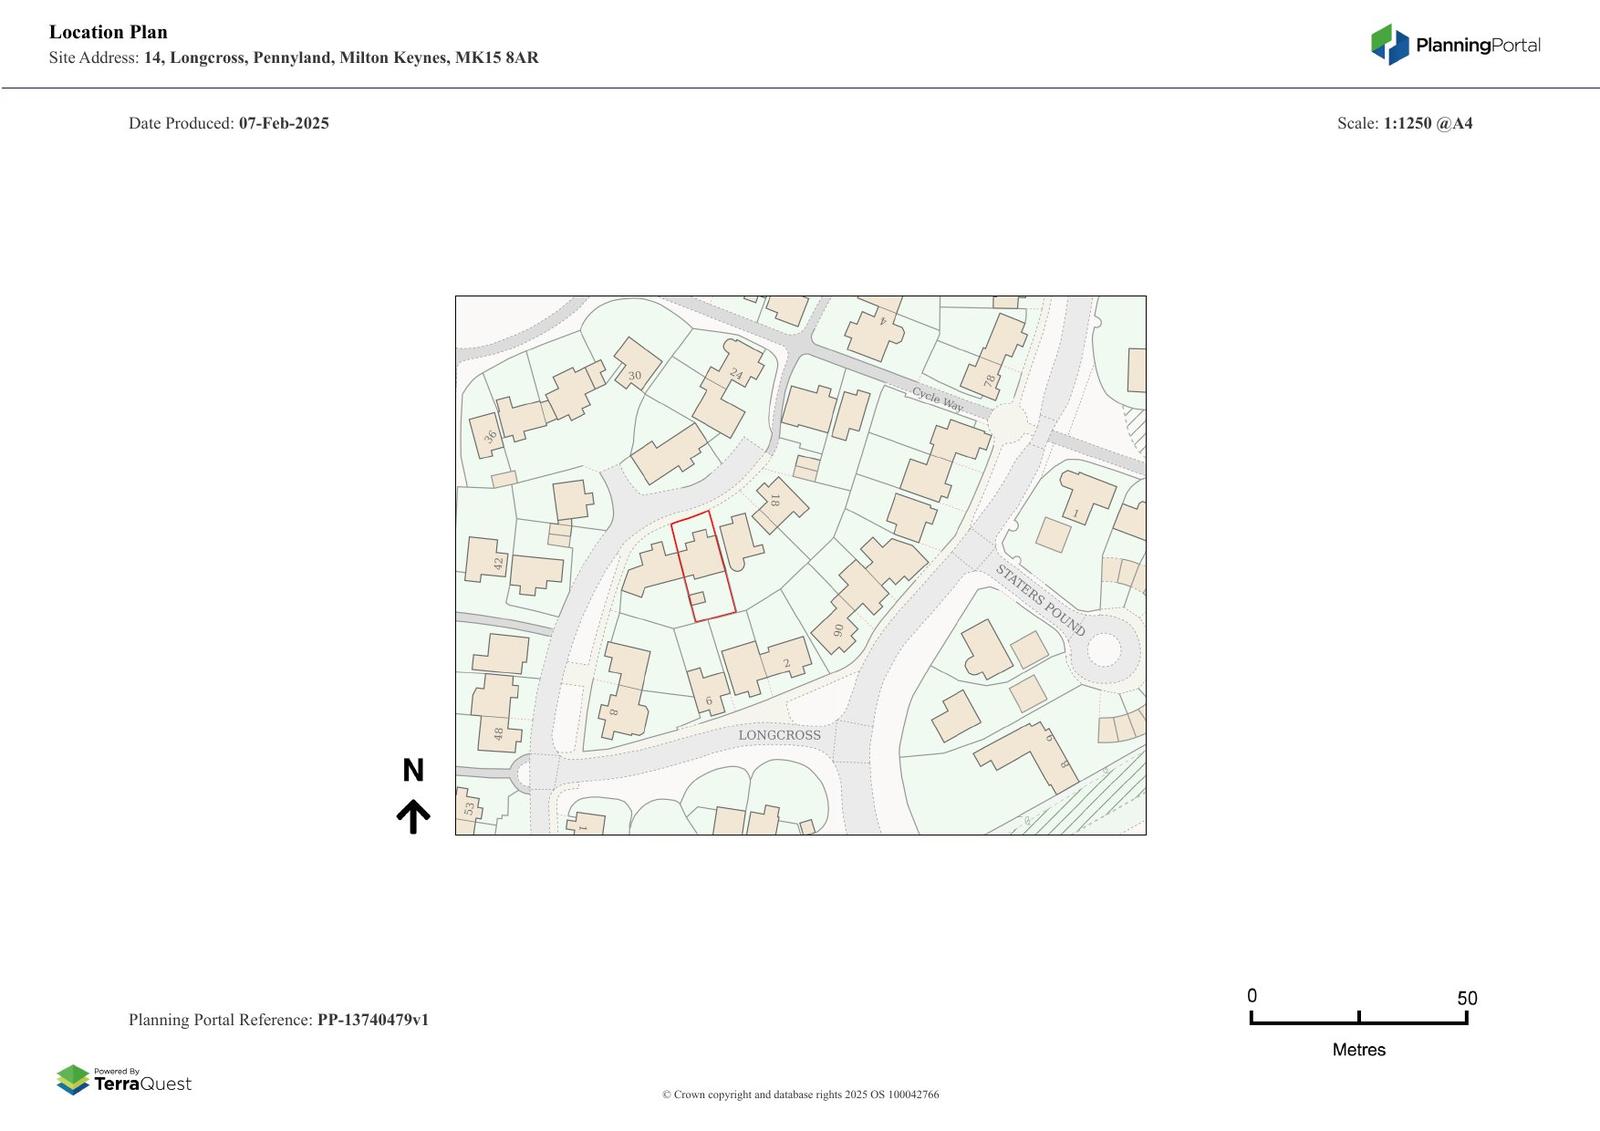Click building number 30 on map
Screen dimensions: 1600x1131
[634, 376]
